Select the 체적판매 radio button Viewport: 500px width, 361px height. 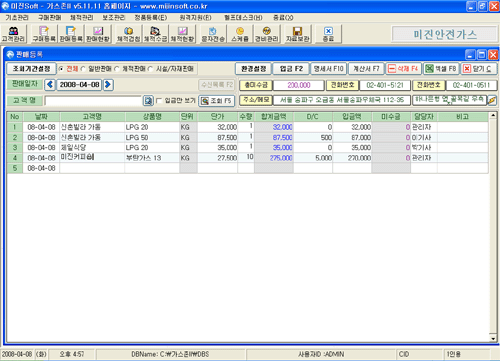pos(117,69)
